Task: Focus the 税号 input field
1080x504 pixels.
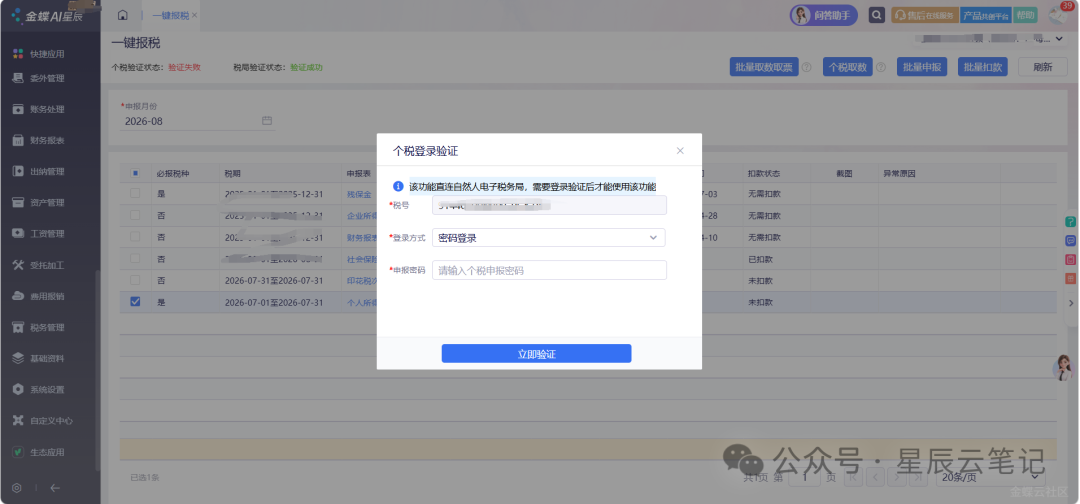Action: coord(549,205)
